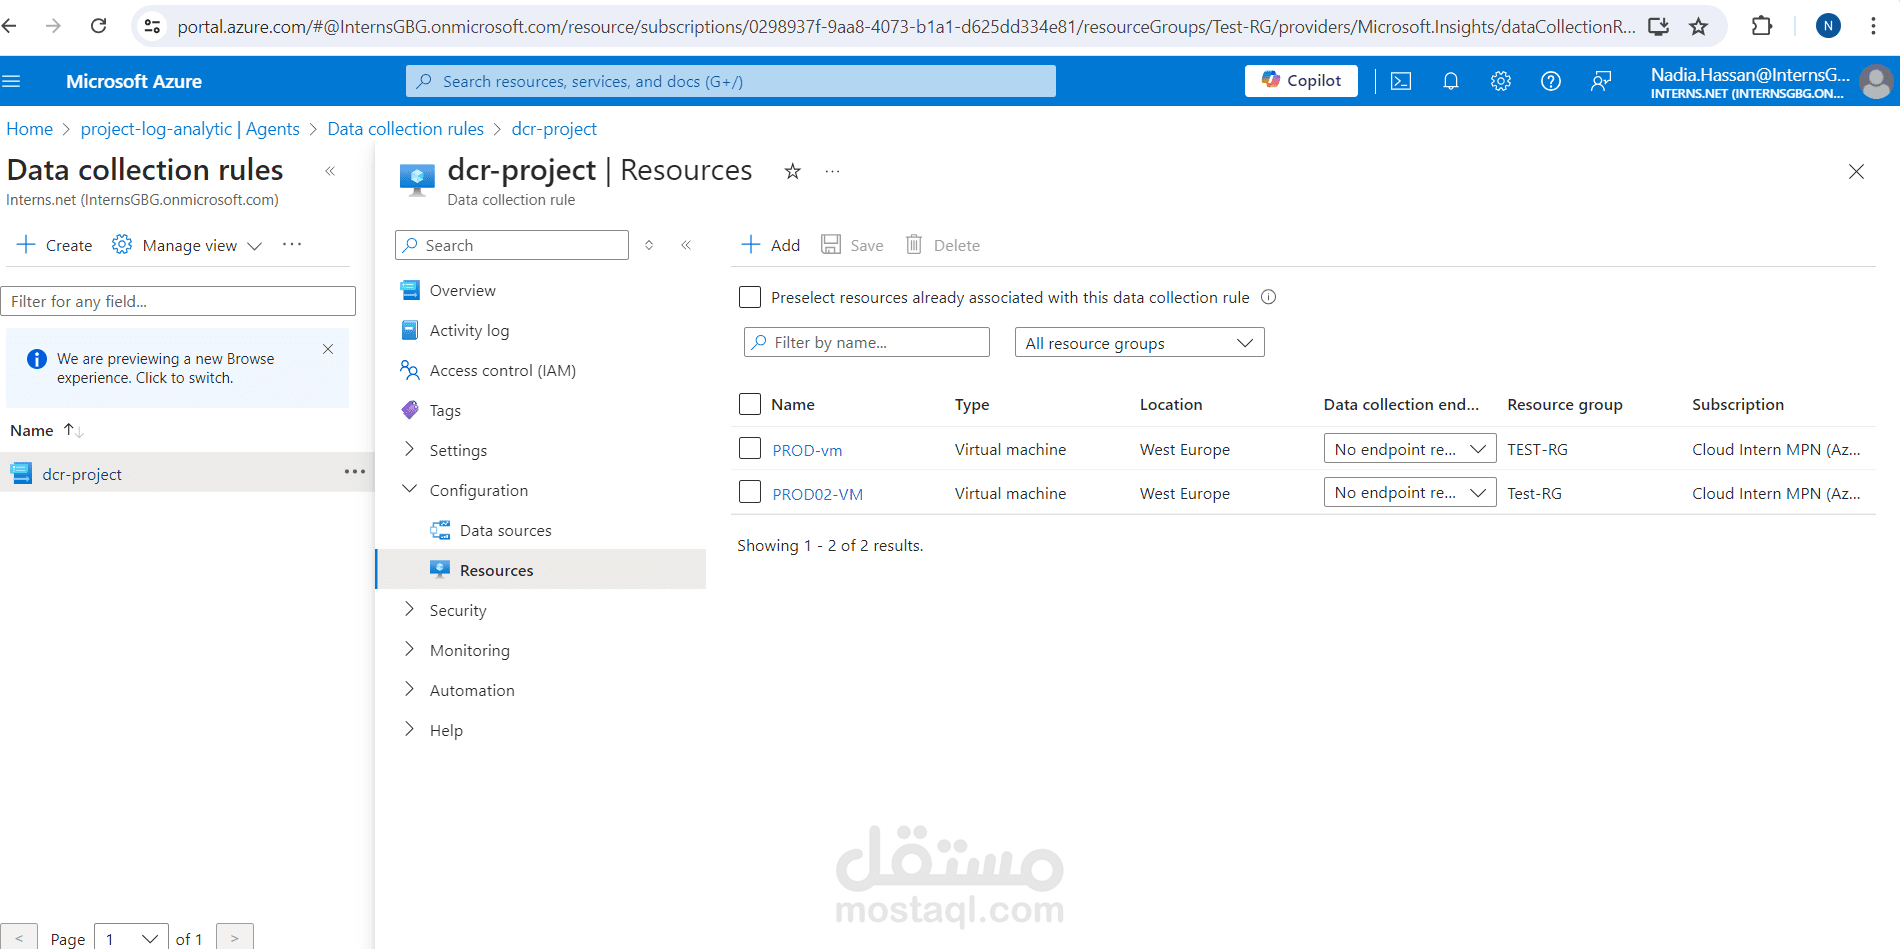Open the All resource groups dropdown

(x=1139, y=343)
